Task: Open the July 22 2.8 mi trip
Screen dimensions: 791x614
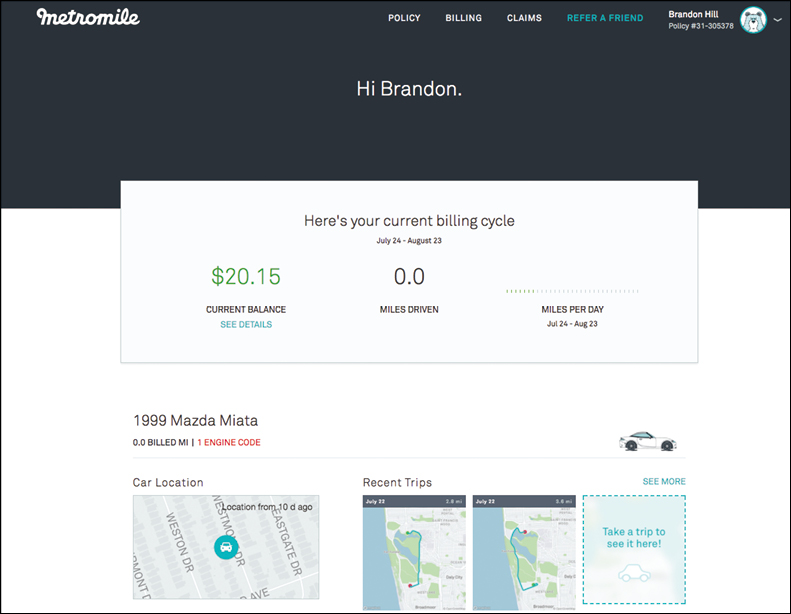Action: 414,552
